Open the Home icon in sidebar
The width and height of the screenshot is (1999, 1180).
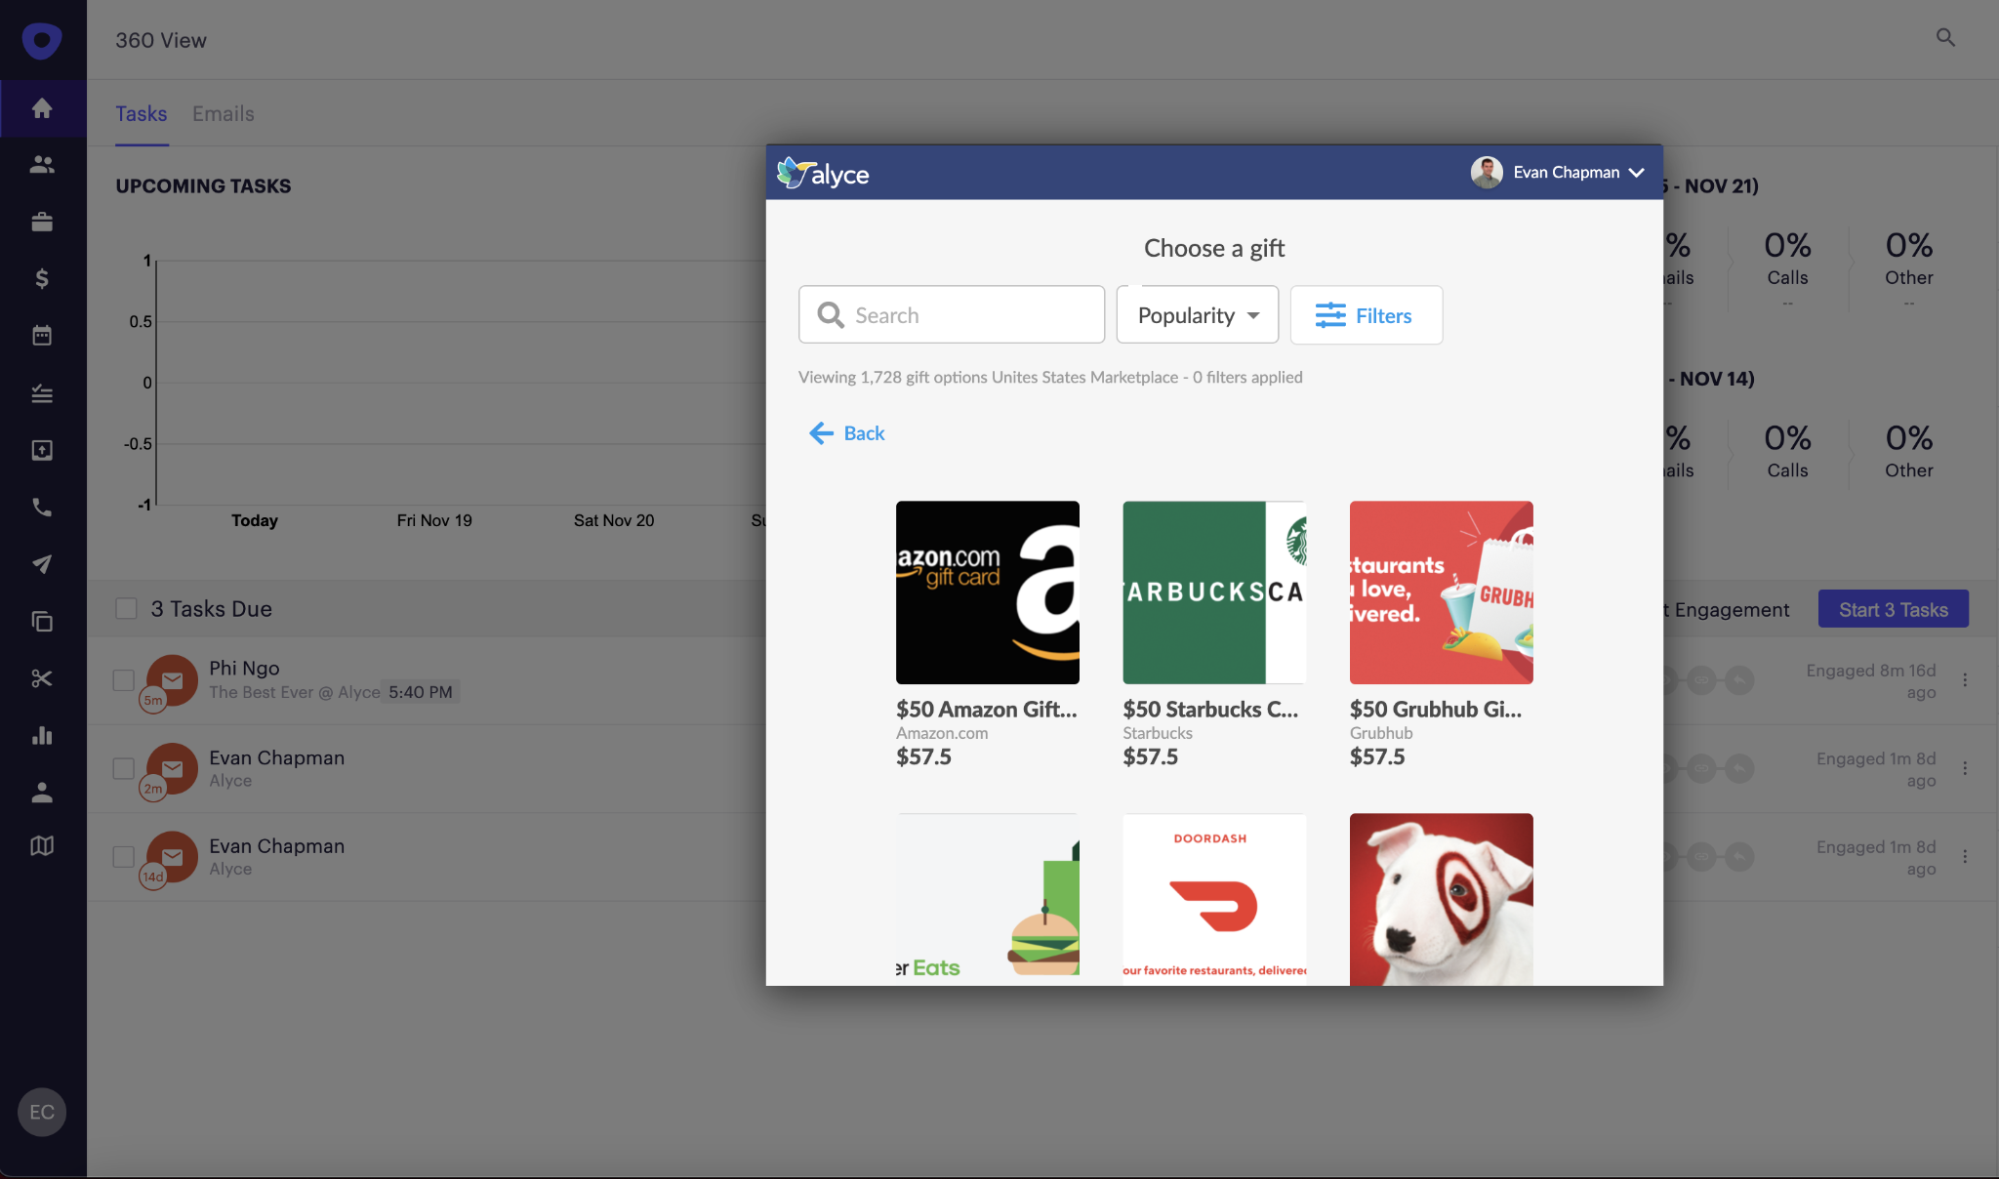pyautogui.click(x=42, y=108)
